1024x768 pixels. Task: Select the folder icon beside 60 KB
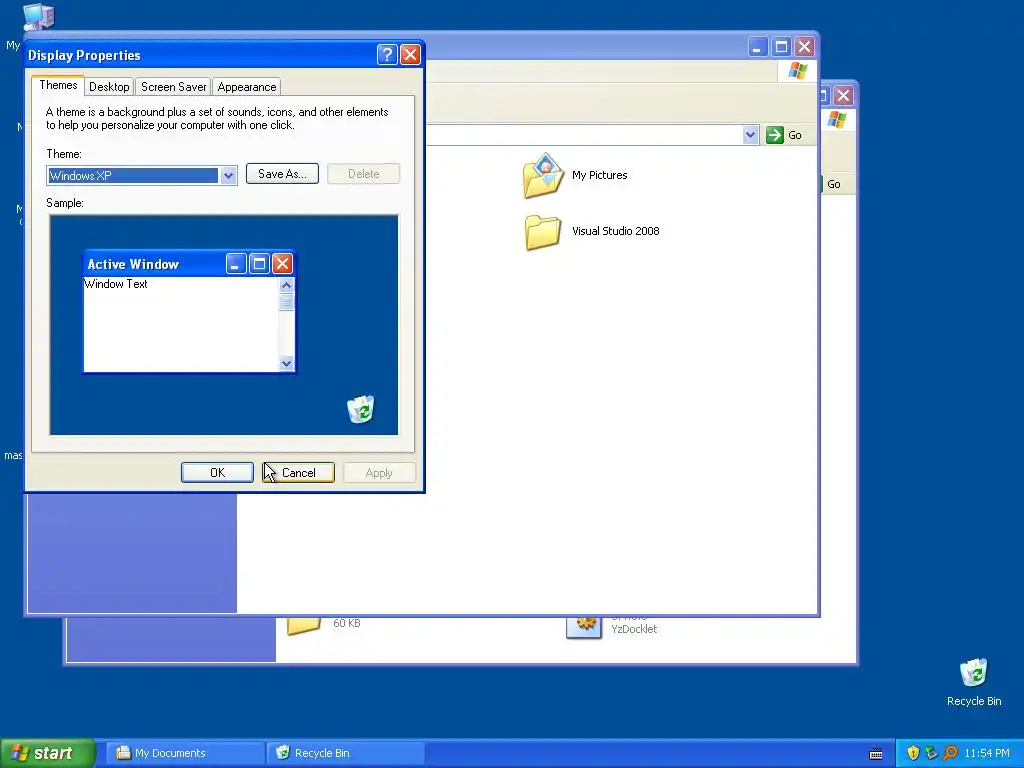[304, 625]
